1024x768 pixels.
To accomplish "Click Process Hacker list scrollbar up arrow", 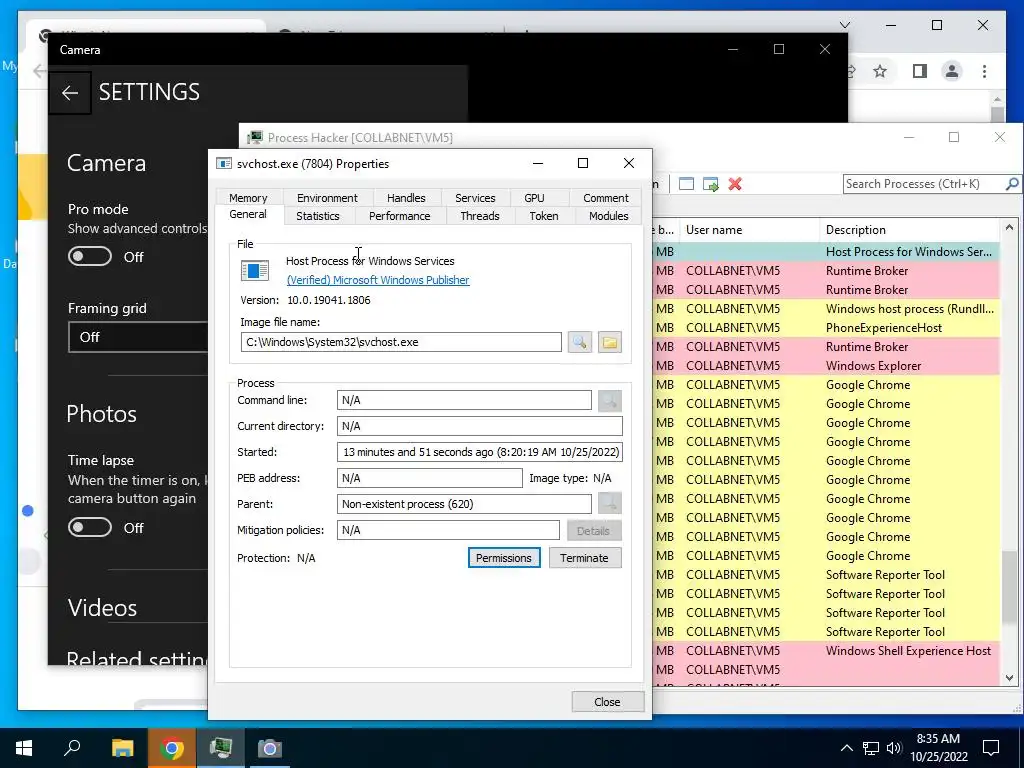I will [1010, 228].
